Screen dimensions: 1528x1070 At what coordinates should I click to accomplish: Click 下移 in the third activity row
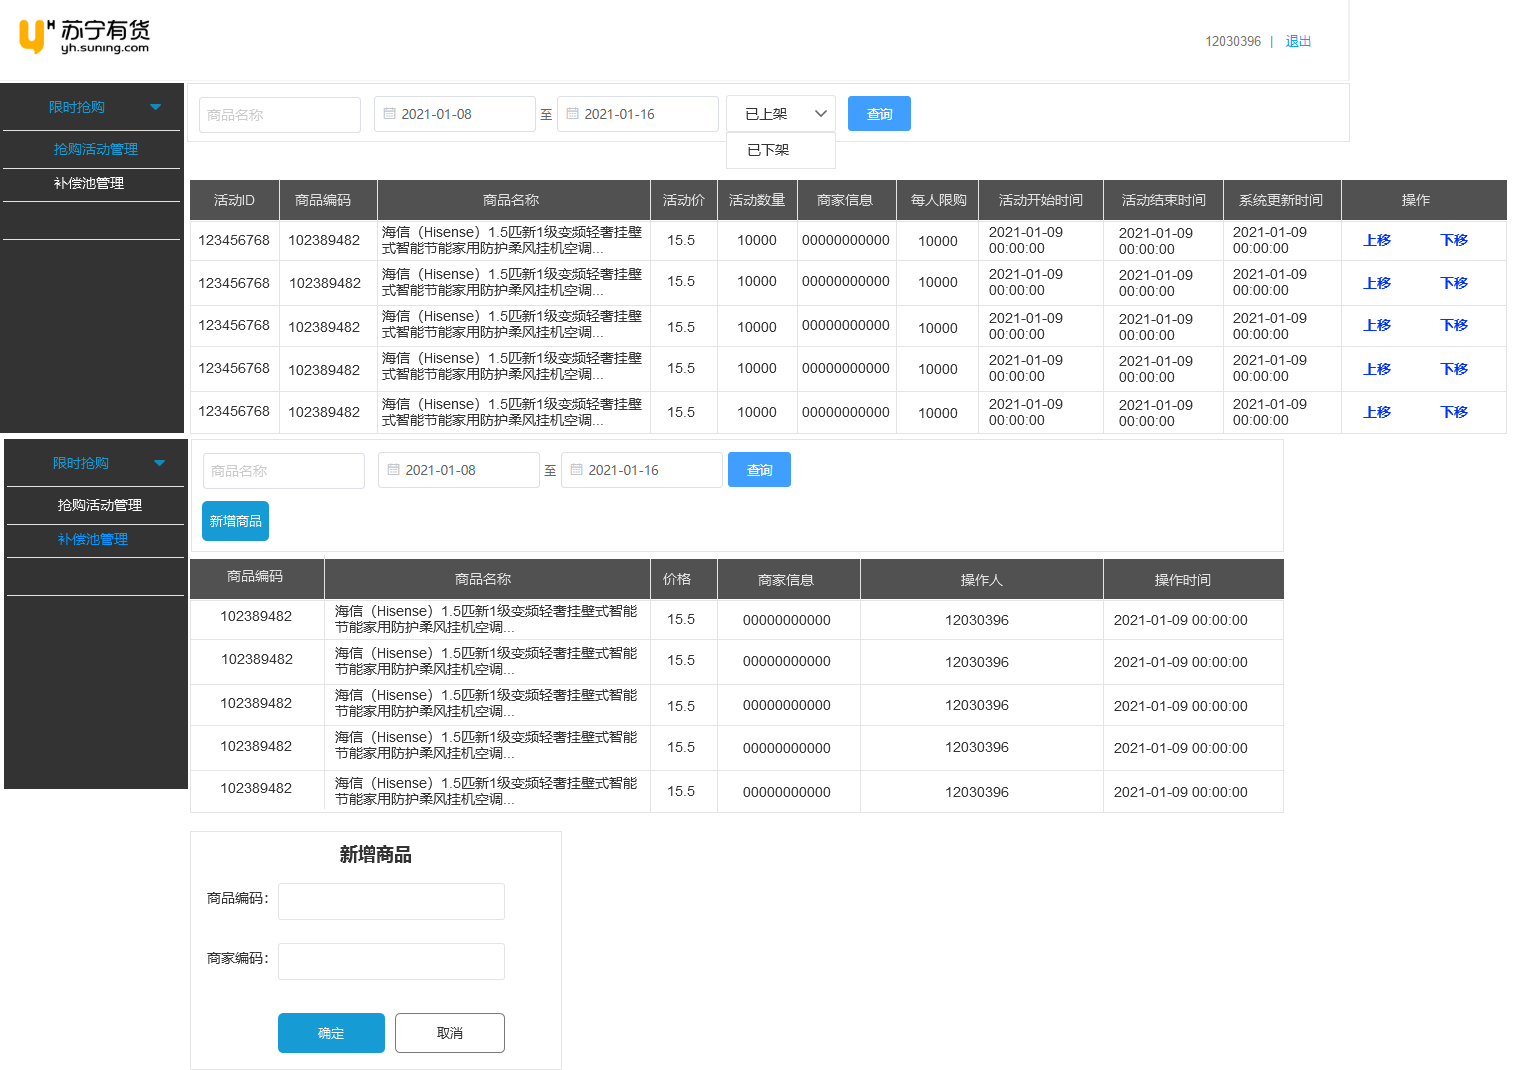pos(1454,325)
